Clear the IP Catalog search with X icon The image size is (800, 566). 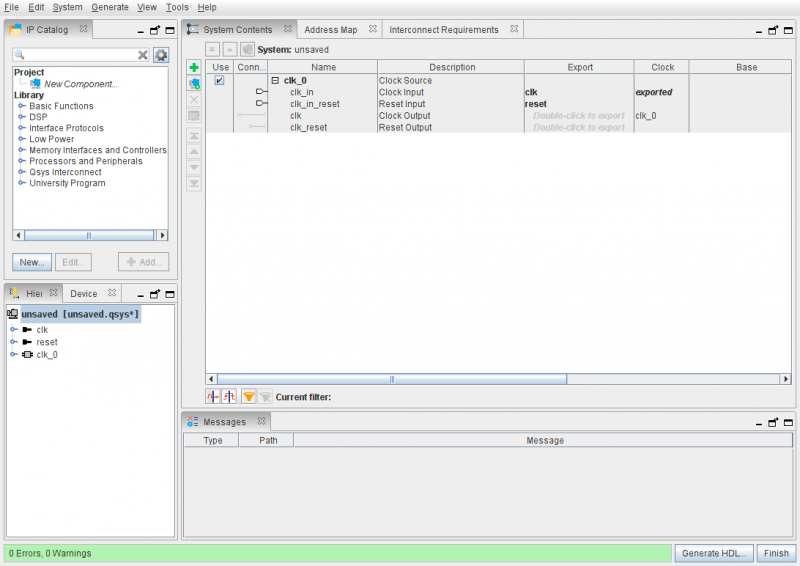[x=143, y=55]
